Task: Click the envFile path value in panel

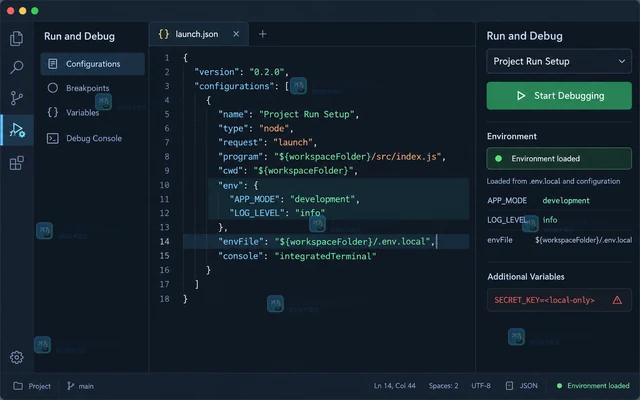Action: [x=583, y=240]
